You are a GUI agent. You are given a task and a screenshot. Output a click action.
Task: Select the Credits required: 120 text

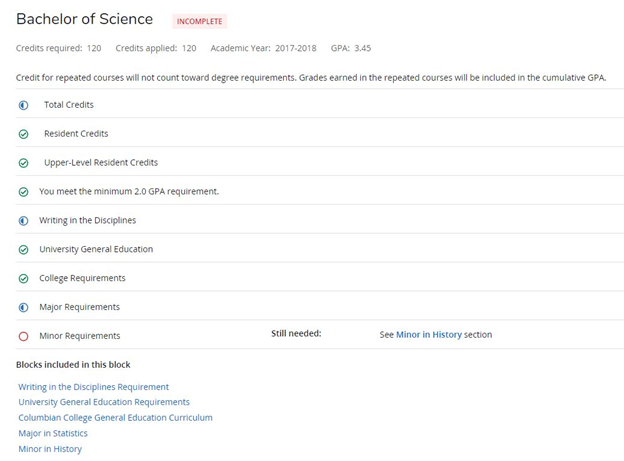[x=58, y=48]
